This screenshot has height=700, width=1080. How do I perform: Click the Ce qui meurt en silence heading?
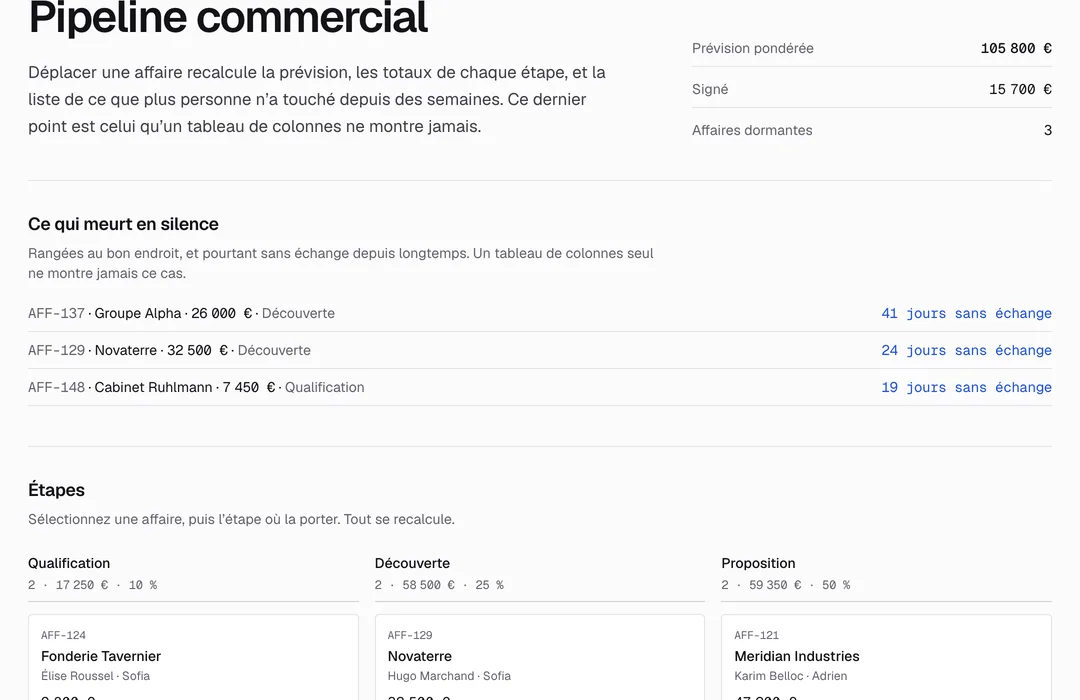[x=123, y=224]
